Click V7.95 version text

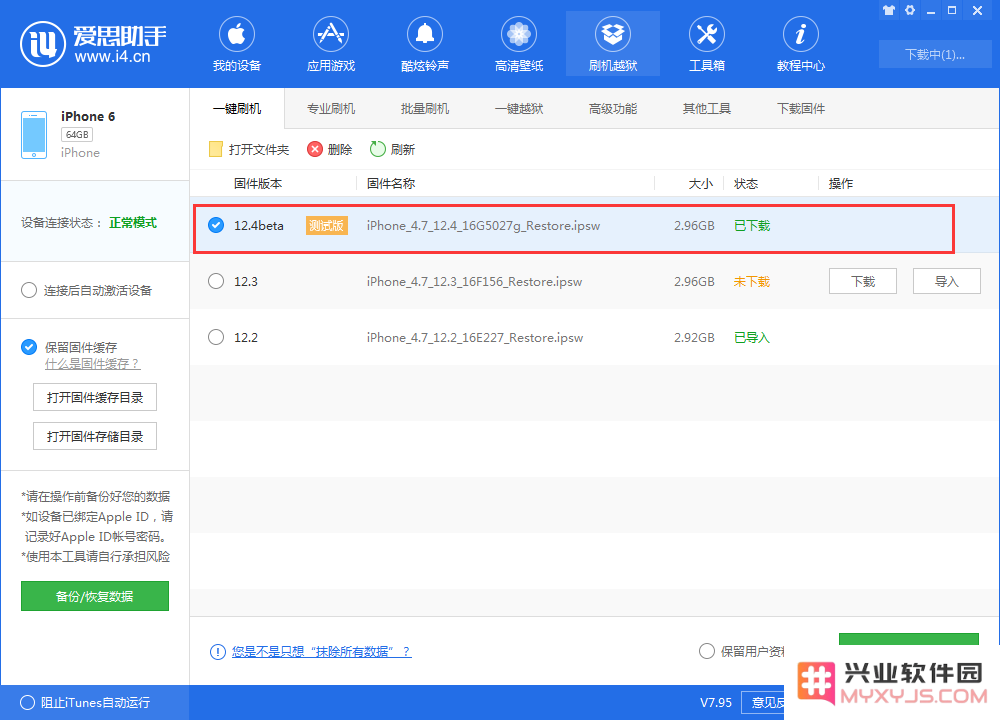pos(716,703)
